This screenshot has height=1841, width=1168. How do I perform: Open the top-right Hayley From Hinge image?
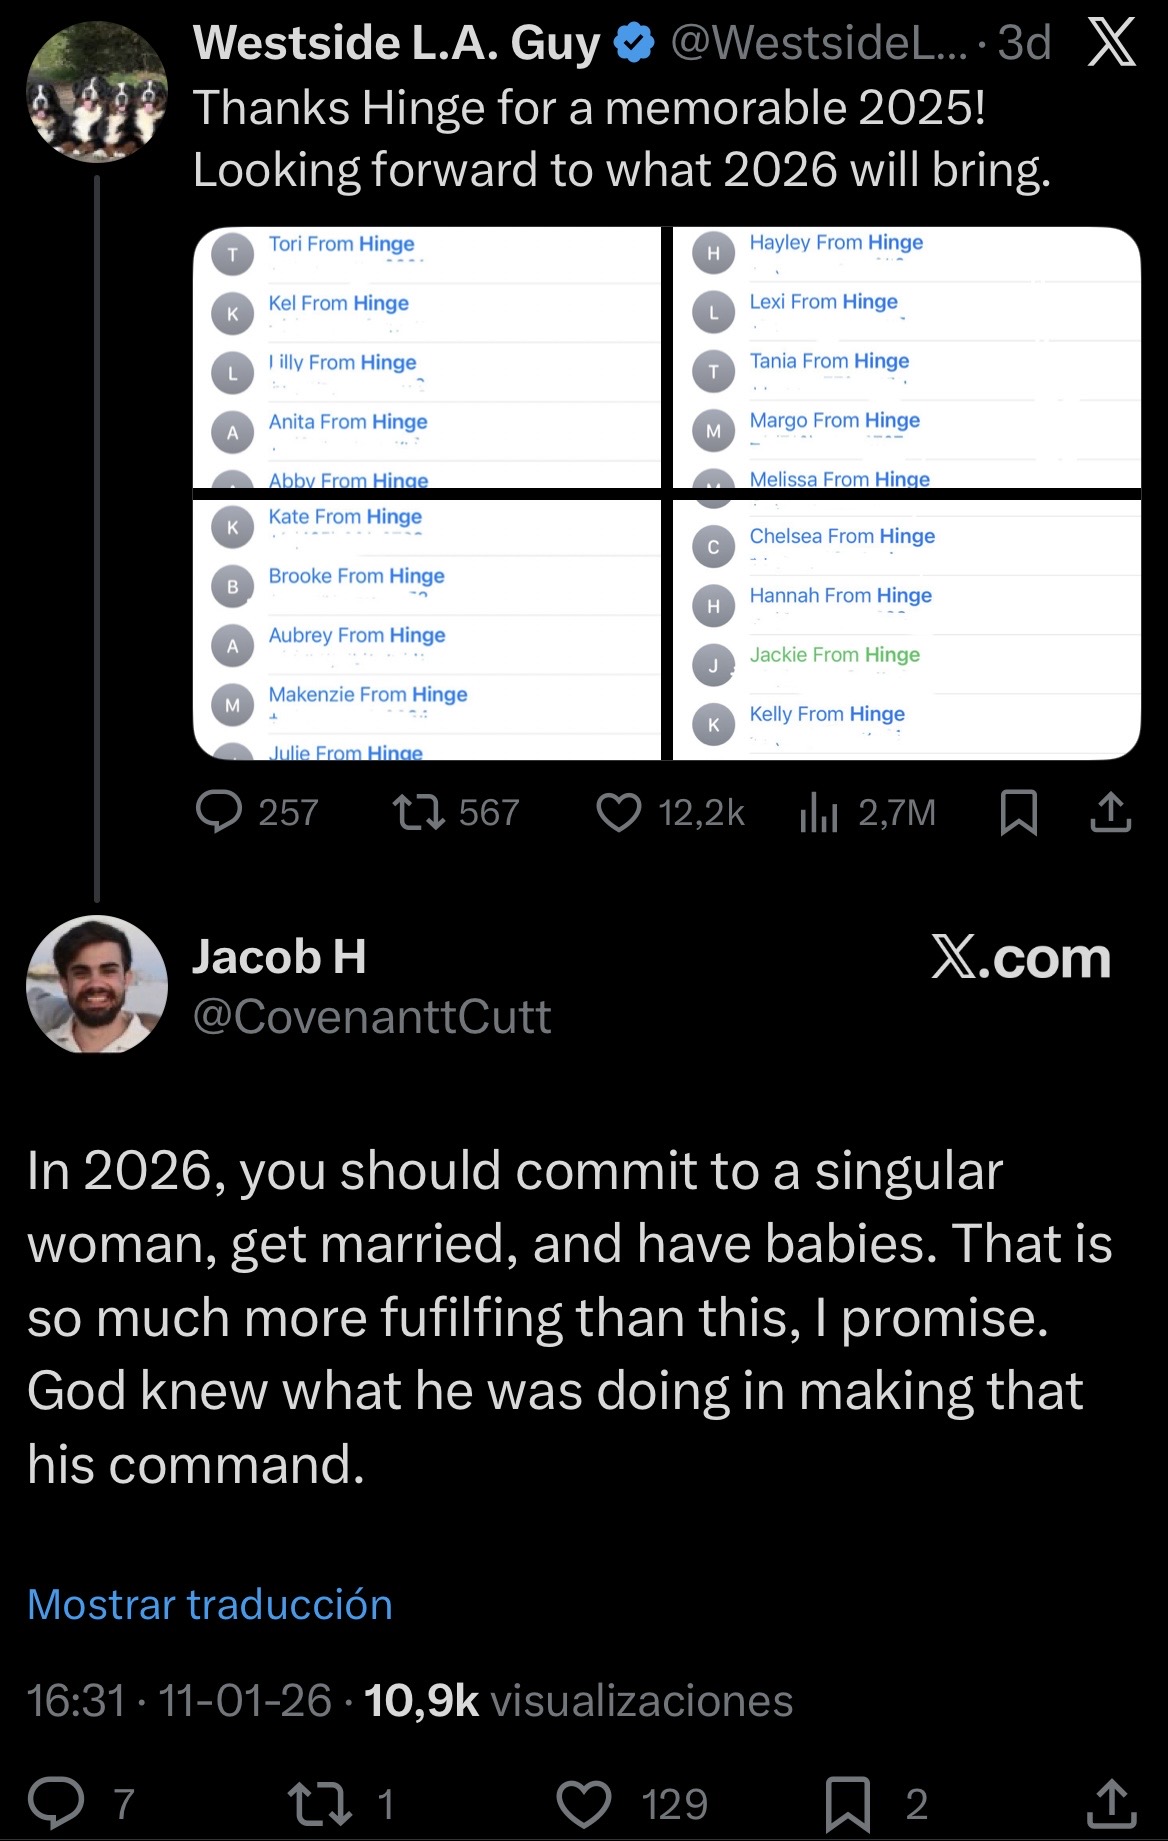point(906,357)
